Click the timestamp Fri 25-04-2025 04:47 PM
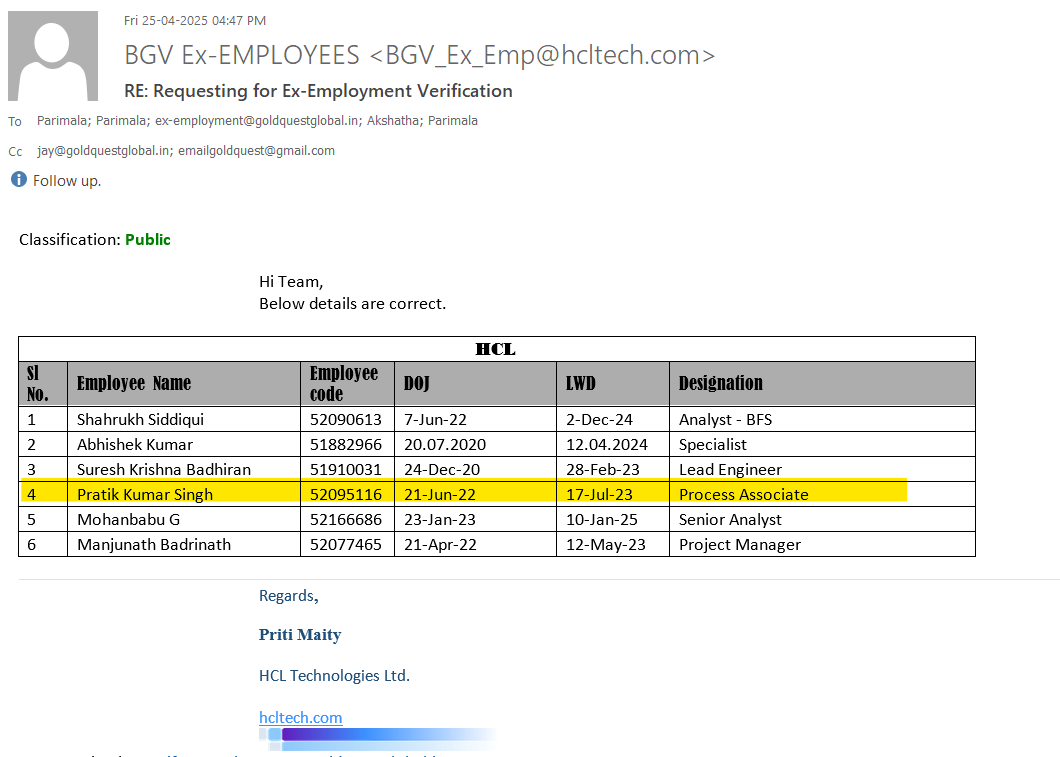The width and height of the screenshot is (1060, 757). pyautogui.click(x=195, y=21)
